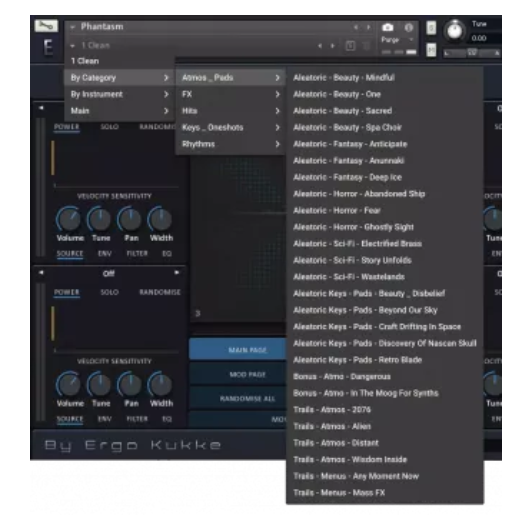Expand the By Instrument submenu
Viewport: 530px width, 516px height.
pyautogui.click(x=119, y=94)
